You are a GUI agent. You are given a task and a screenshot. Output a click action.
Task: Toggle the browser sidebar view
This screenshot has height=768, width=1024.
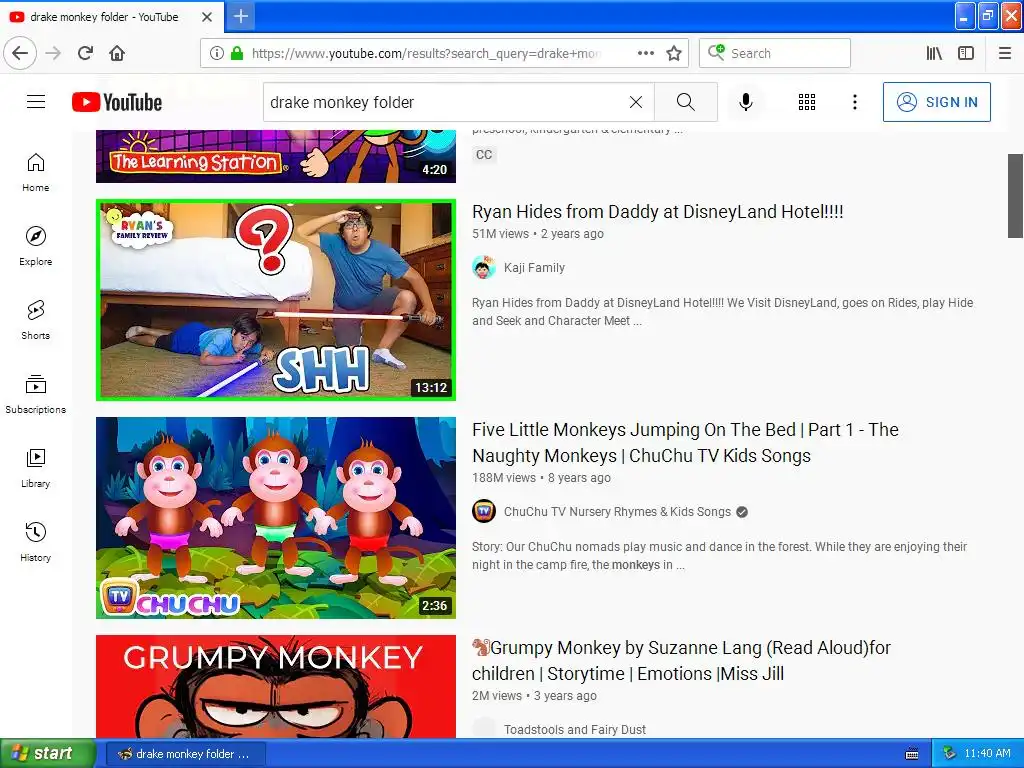966,53
